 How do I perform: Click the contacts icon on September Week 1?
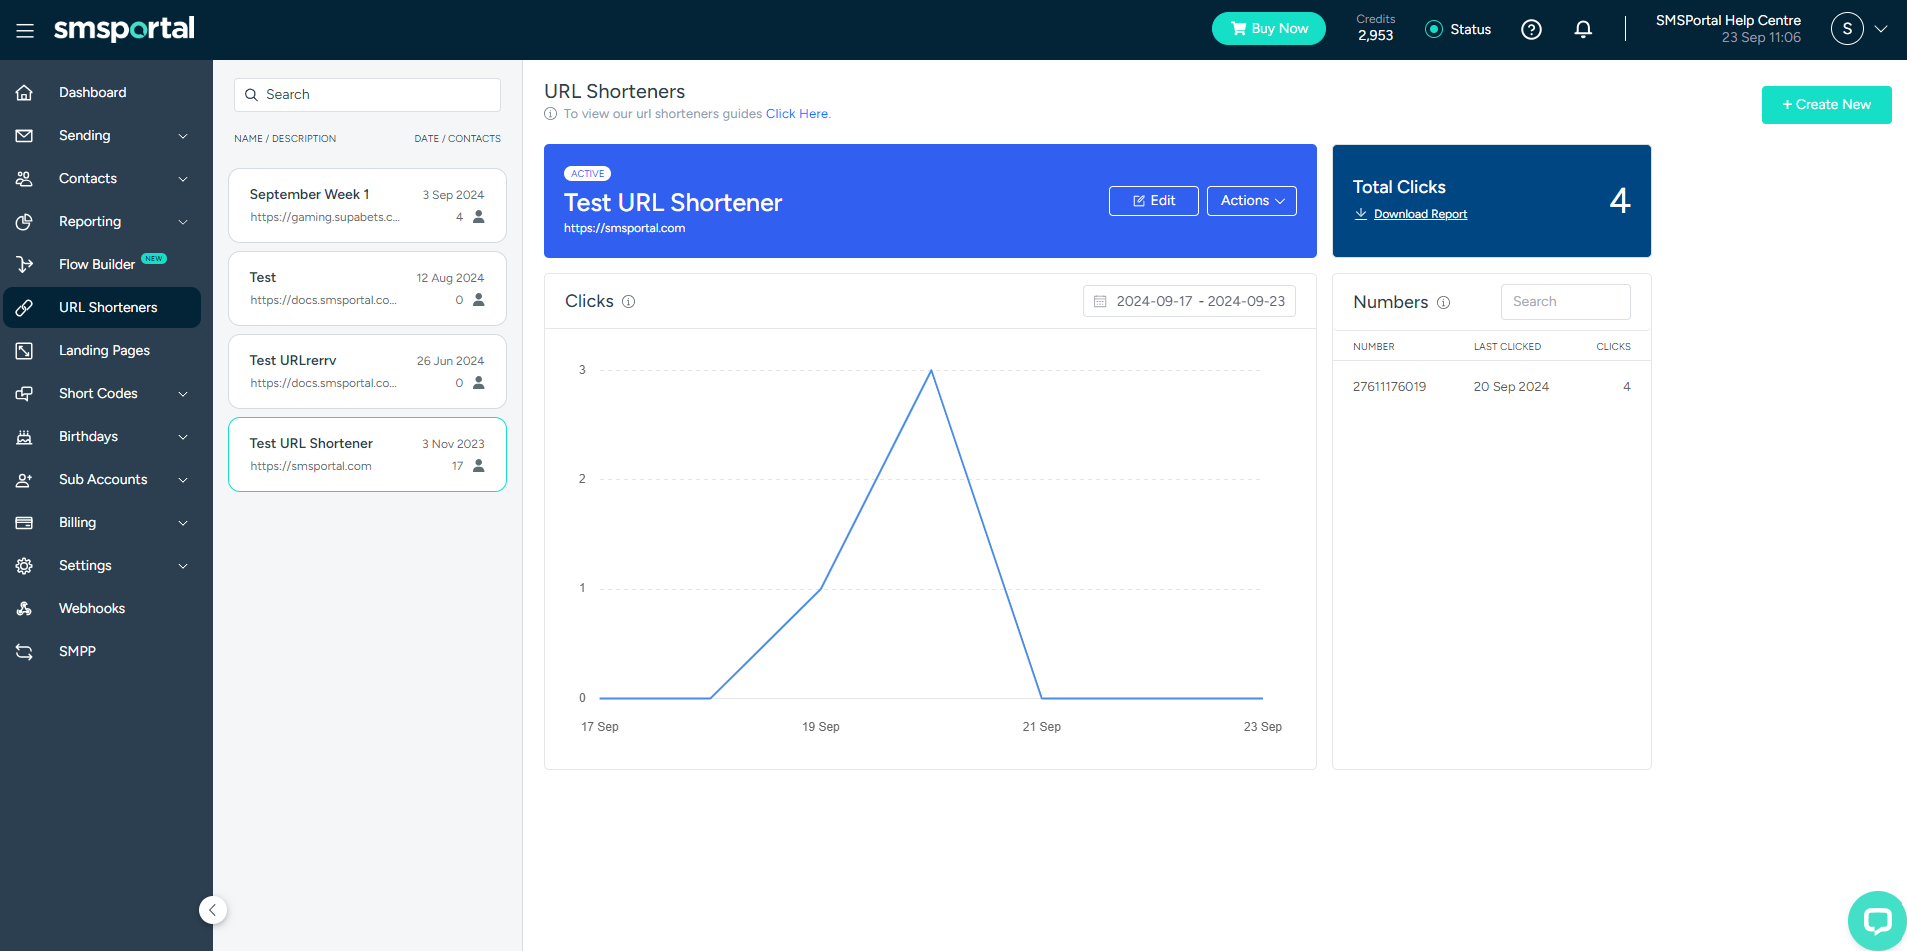tap(479, 217)
